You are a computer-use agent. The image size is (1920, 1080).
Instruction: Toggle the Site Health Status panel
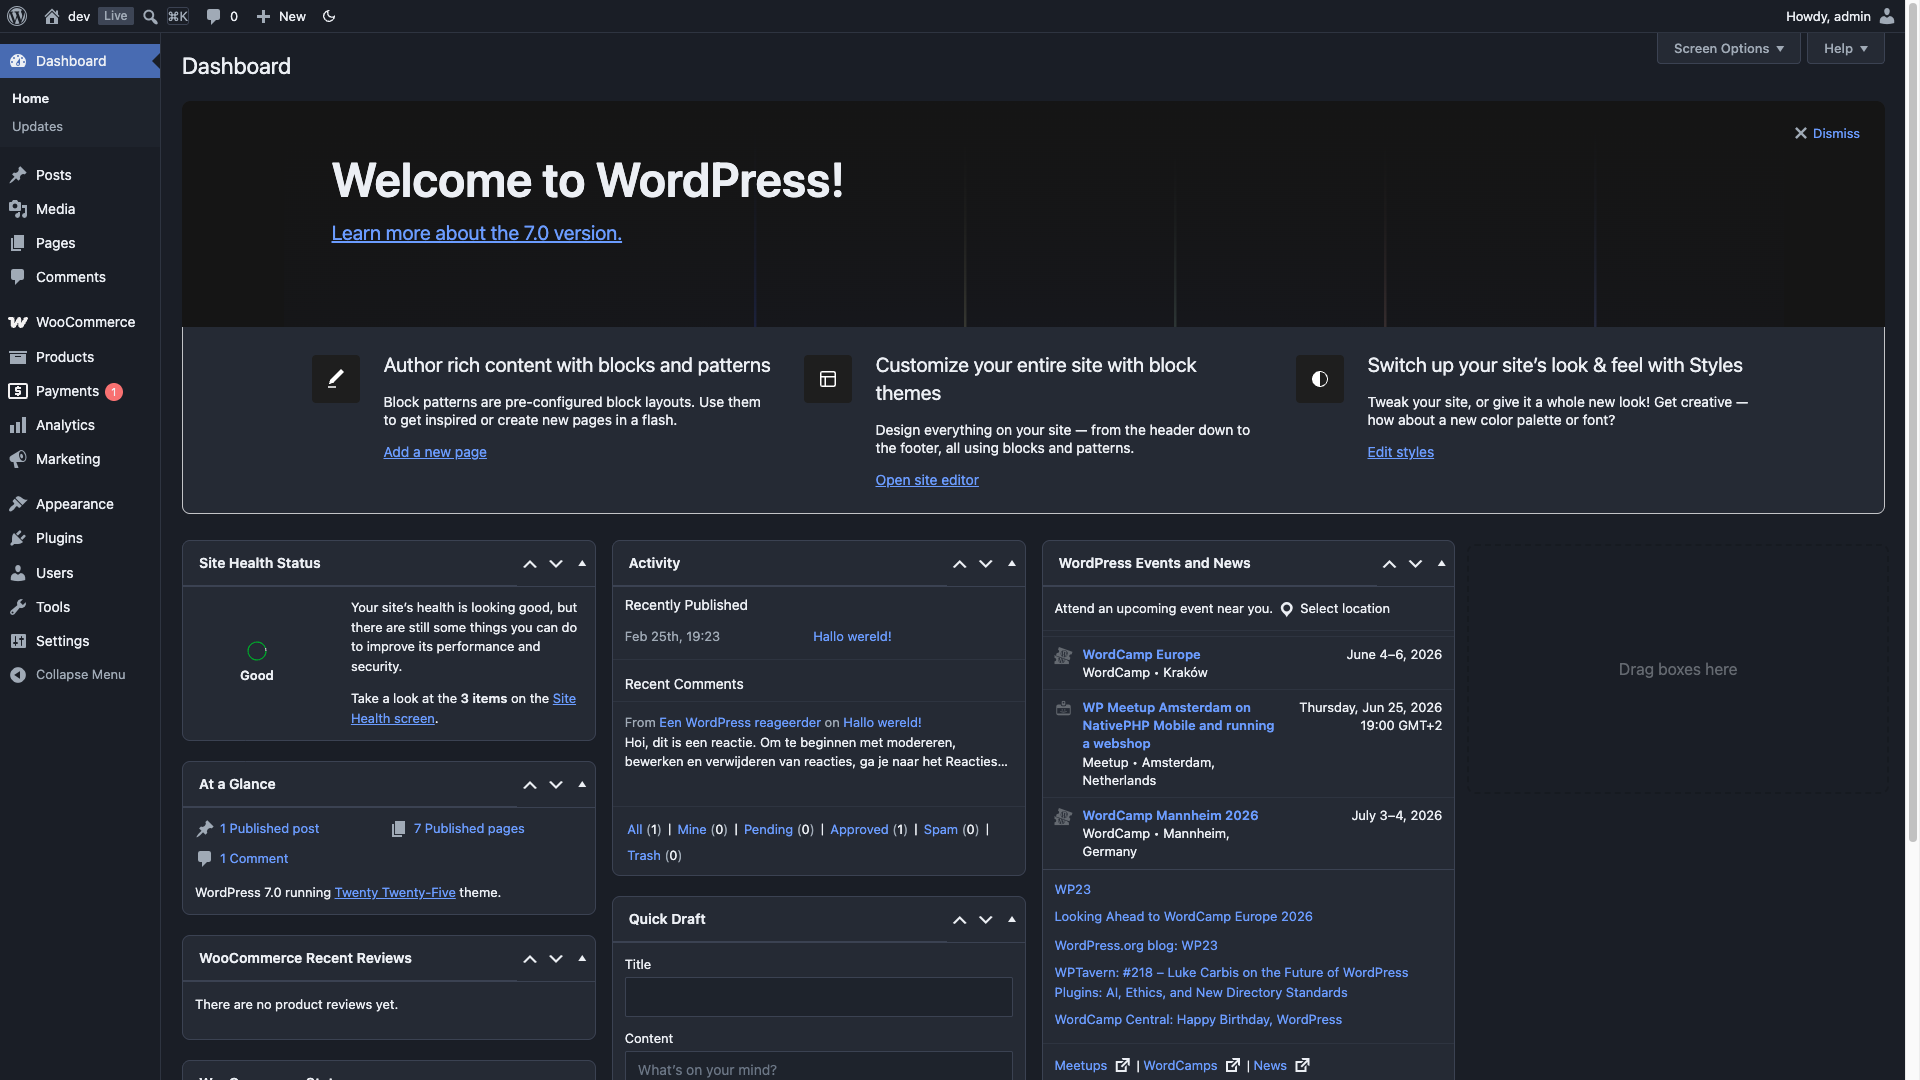point(582,564)
